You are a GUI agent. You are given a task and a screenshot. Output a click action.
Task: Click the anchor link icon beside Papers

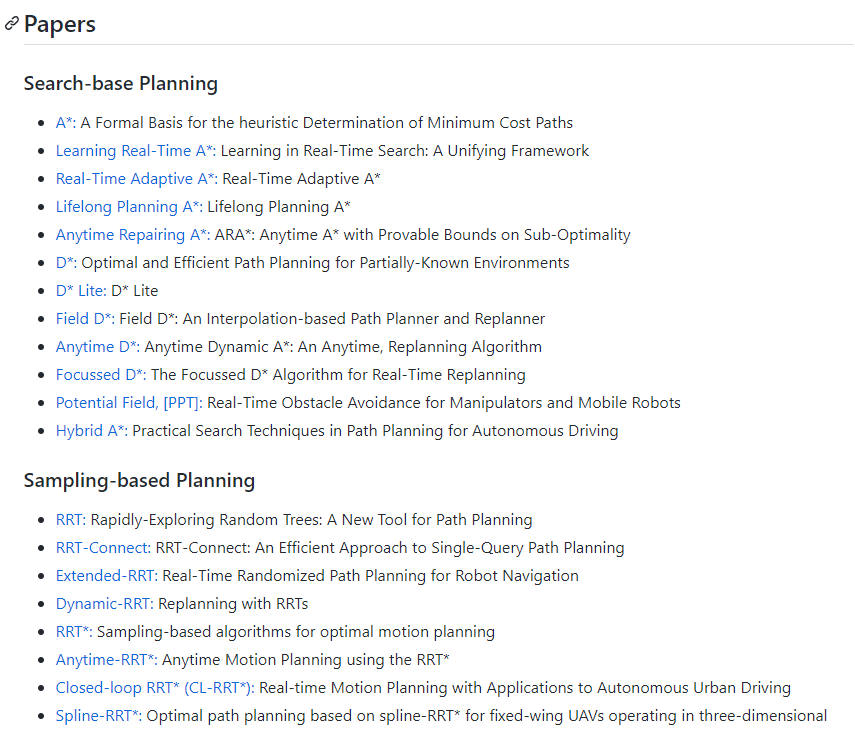(12, 24)
